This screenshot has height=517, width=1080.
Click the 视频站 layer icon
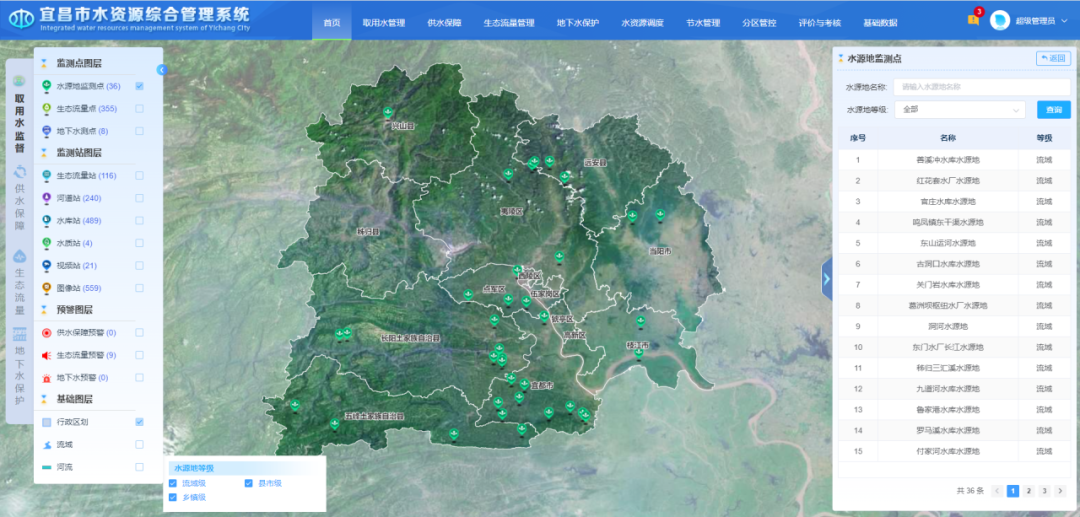coord(46,265)
